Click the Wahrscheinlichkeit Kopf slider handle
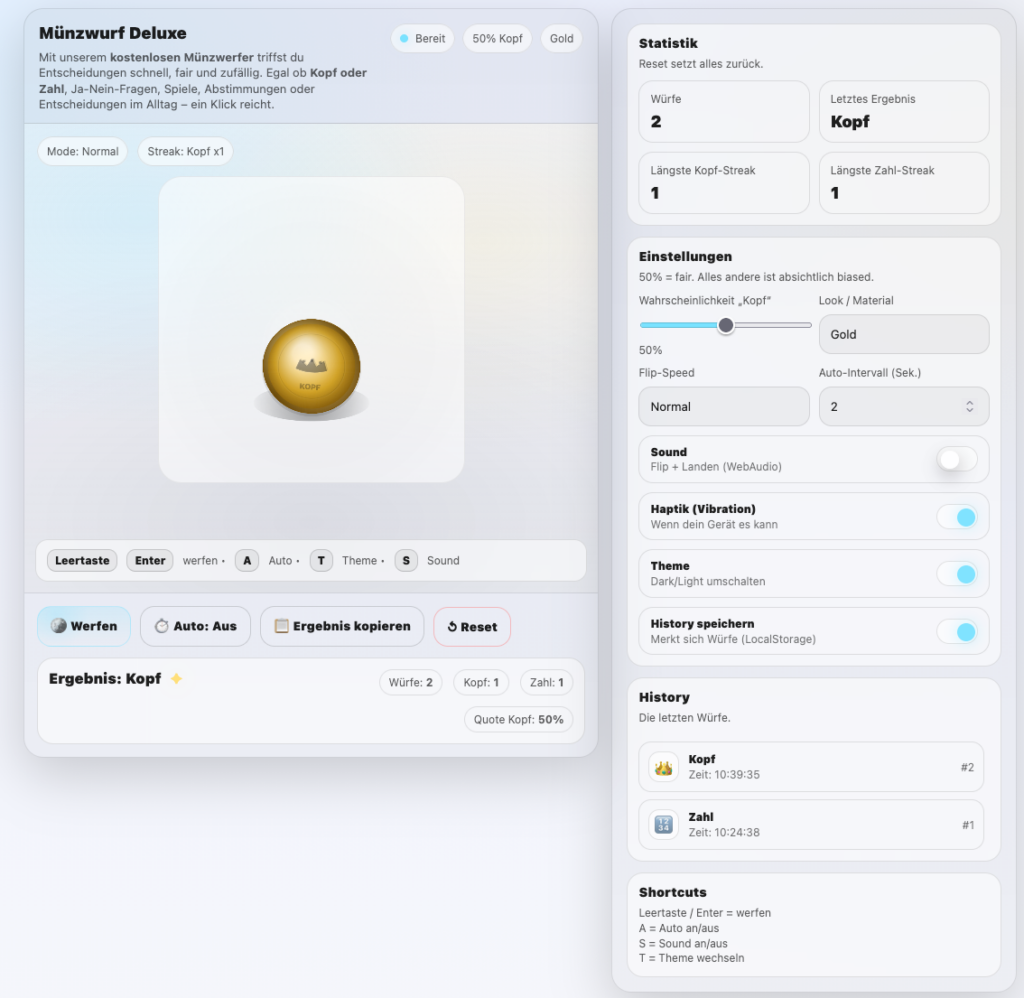This screenshot has height=998, width=1024. pyautogui.click(x=726, y=325)
